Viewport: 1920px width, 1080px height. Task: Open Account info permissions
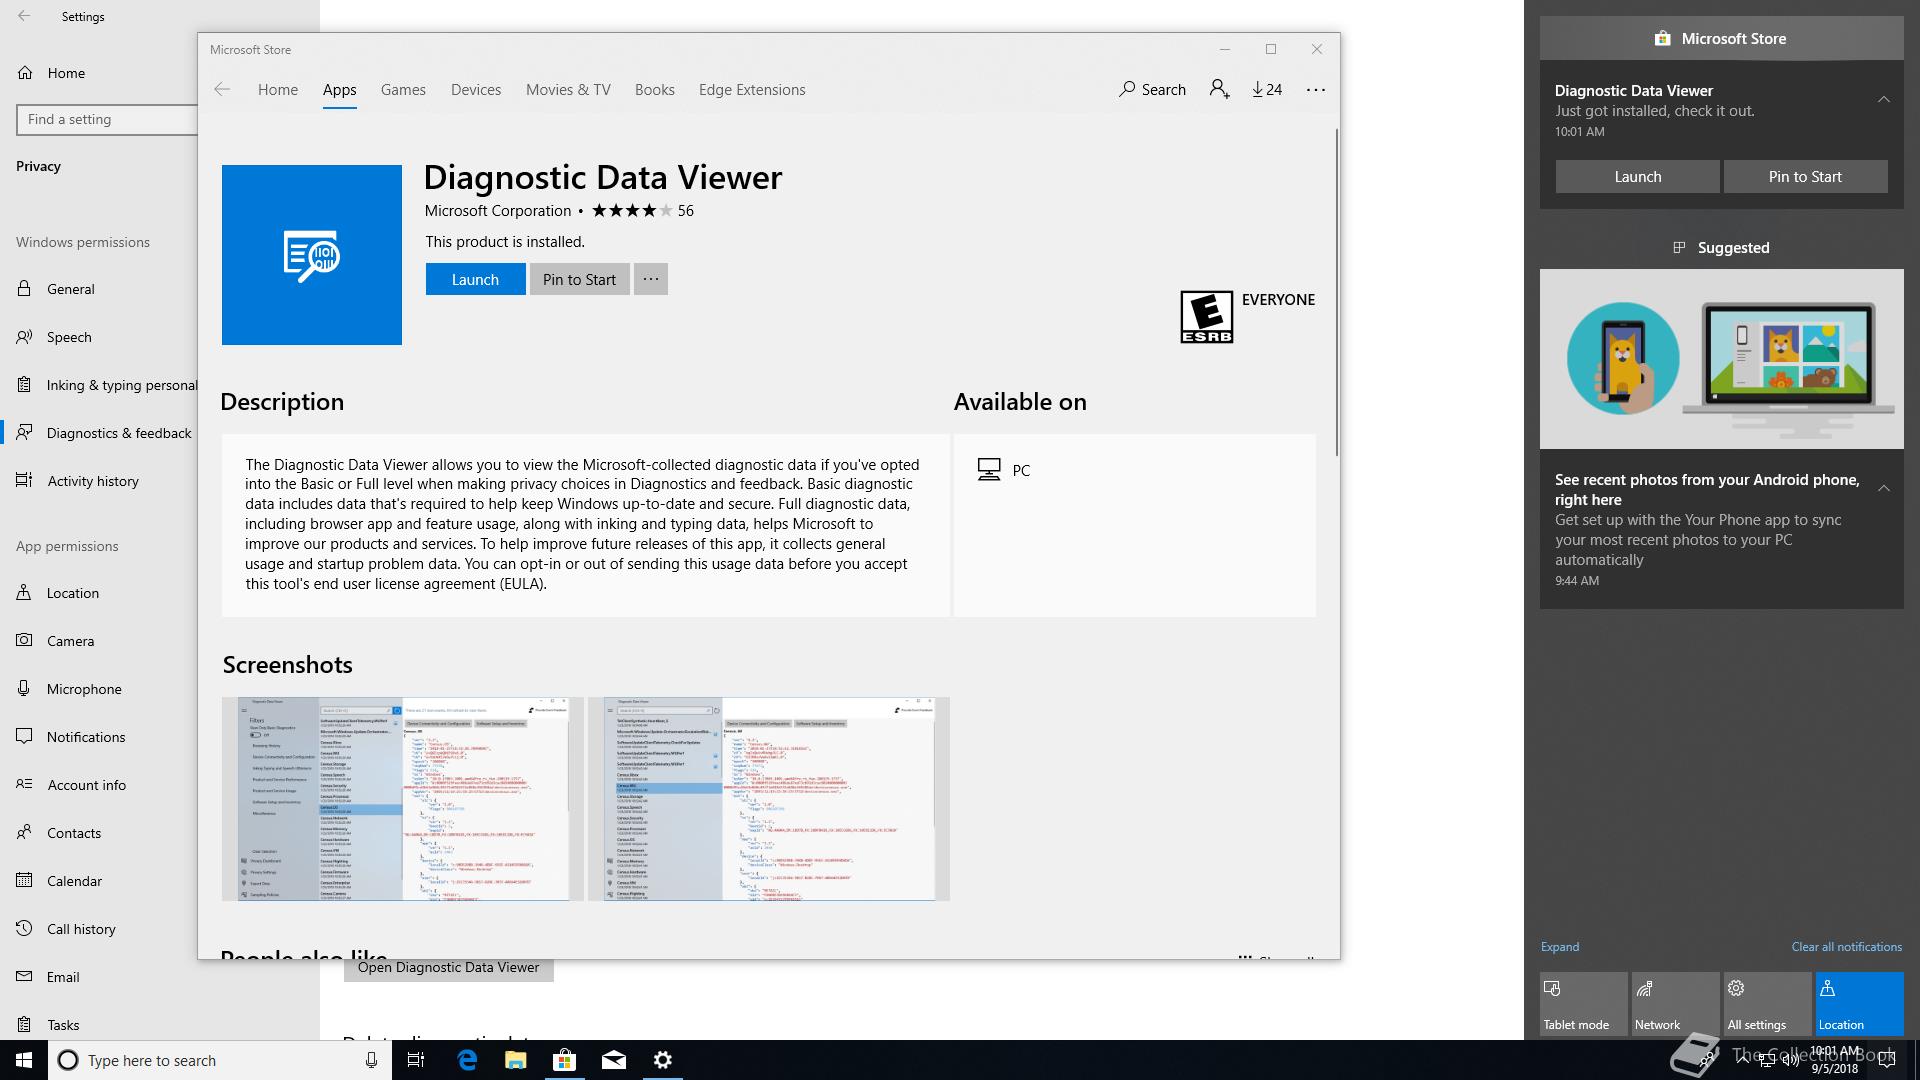(x=99, y=785)
